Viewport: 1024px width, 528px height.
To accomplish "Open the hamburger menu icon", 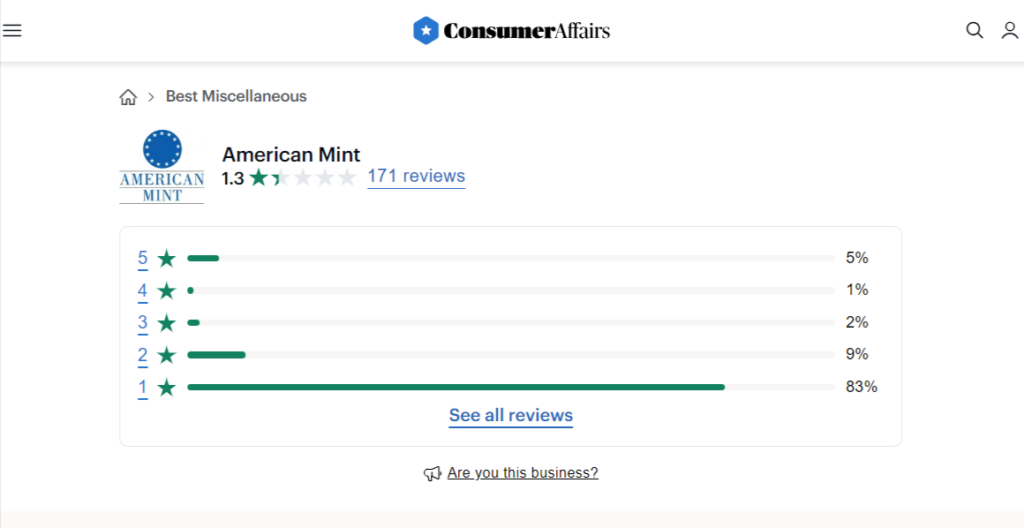I will tap(12, 30).
